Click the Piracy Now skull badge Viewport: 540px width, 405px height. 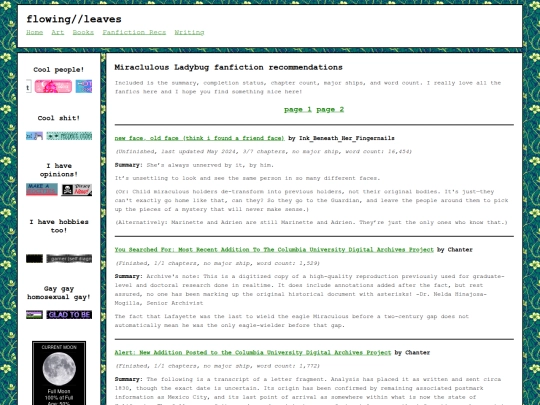76,189
